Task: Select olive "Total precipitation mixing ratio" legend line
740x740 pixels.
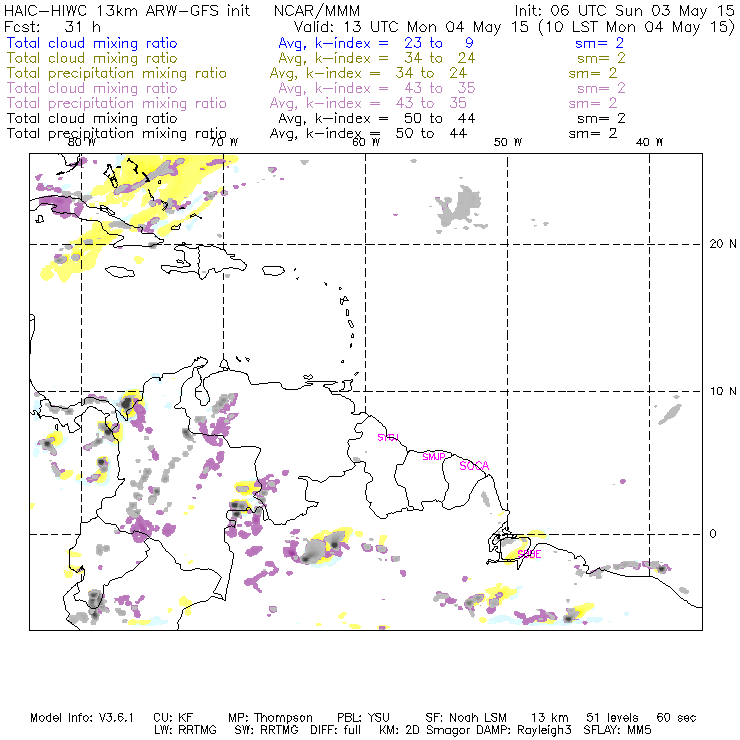Action: 117,73
